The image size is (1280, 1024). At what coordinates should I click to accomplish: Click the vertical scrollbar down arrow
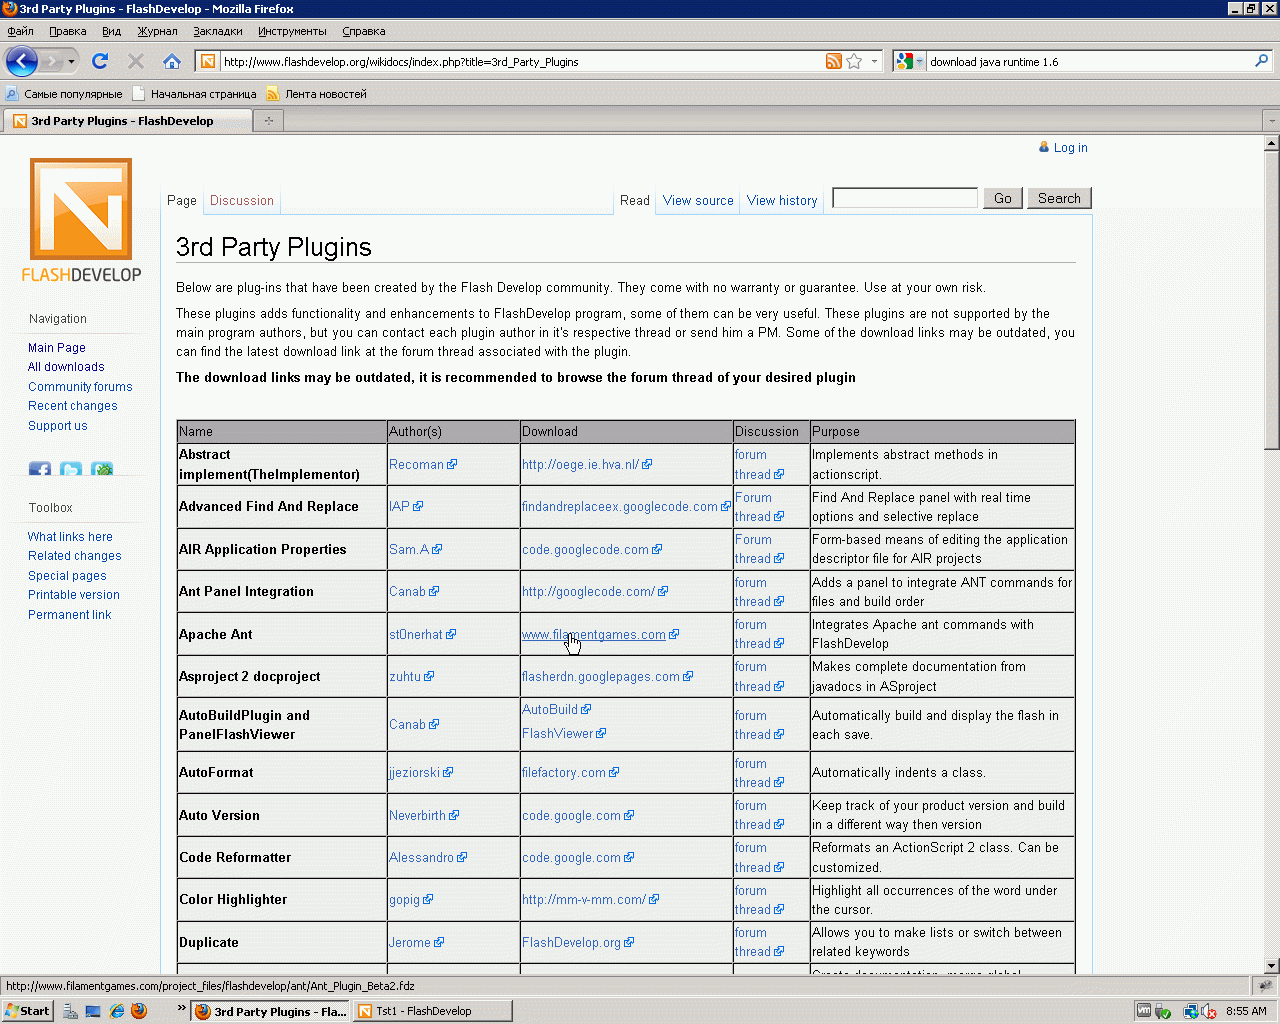click(1272, 966)
